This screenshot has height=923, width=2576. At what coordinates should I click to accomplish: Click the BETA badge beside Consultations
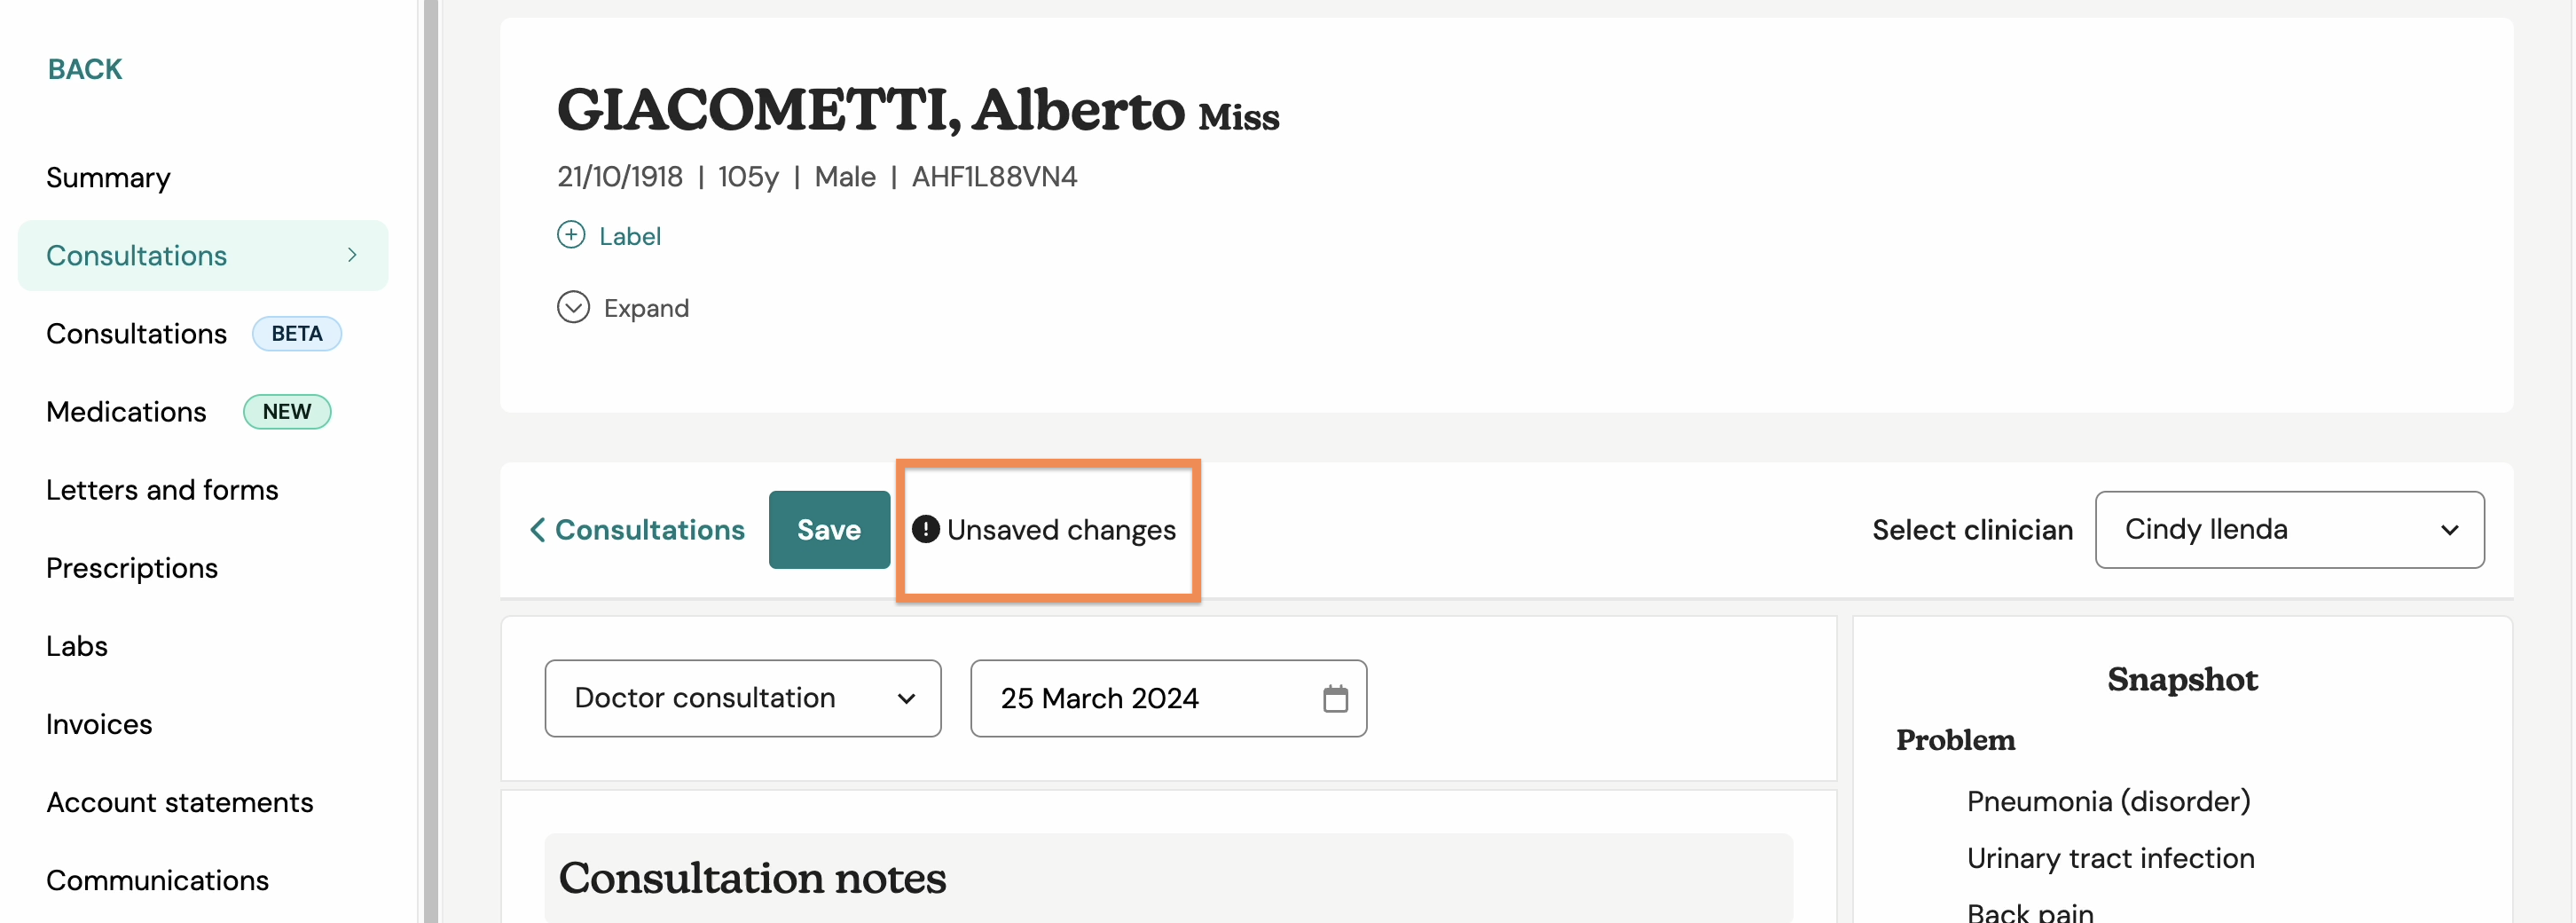(297, 333)
